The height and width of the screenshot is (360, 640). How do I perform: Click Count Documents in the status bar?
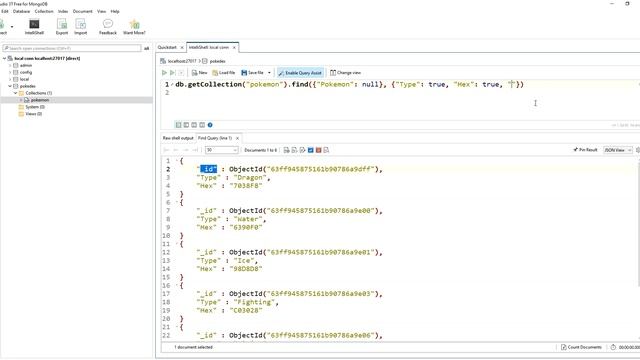(581, 347)
